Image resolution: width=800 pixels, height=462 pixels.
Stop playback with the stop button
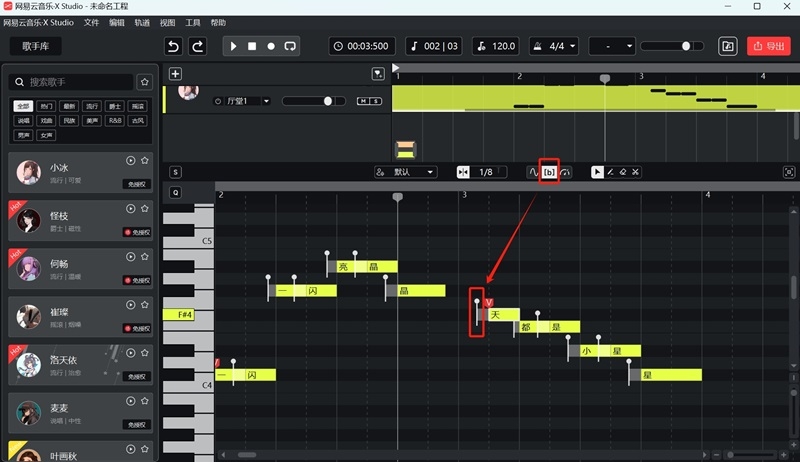[x=252, y=46]
